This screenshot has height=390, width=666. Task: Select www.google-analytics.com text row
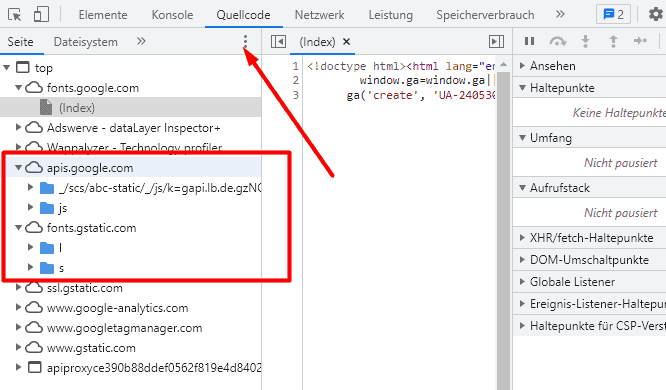117,308
